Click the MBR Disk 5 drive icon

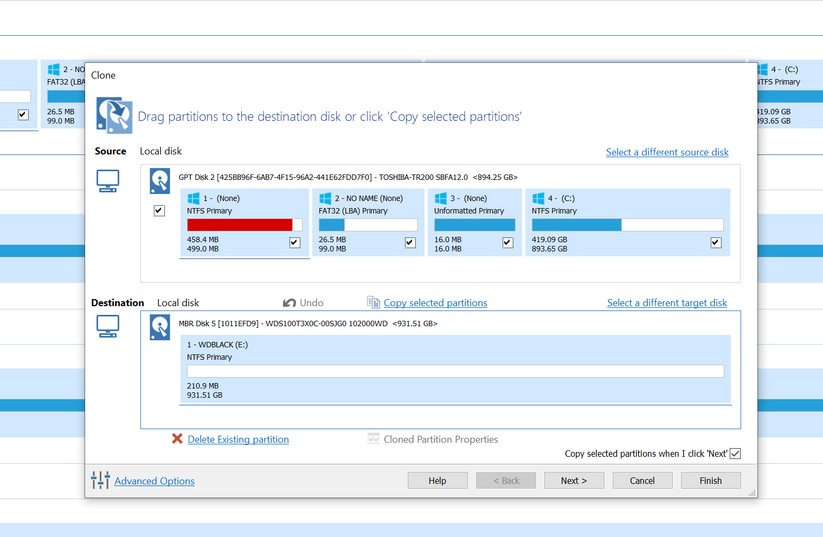(x=160, y=326)
